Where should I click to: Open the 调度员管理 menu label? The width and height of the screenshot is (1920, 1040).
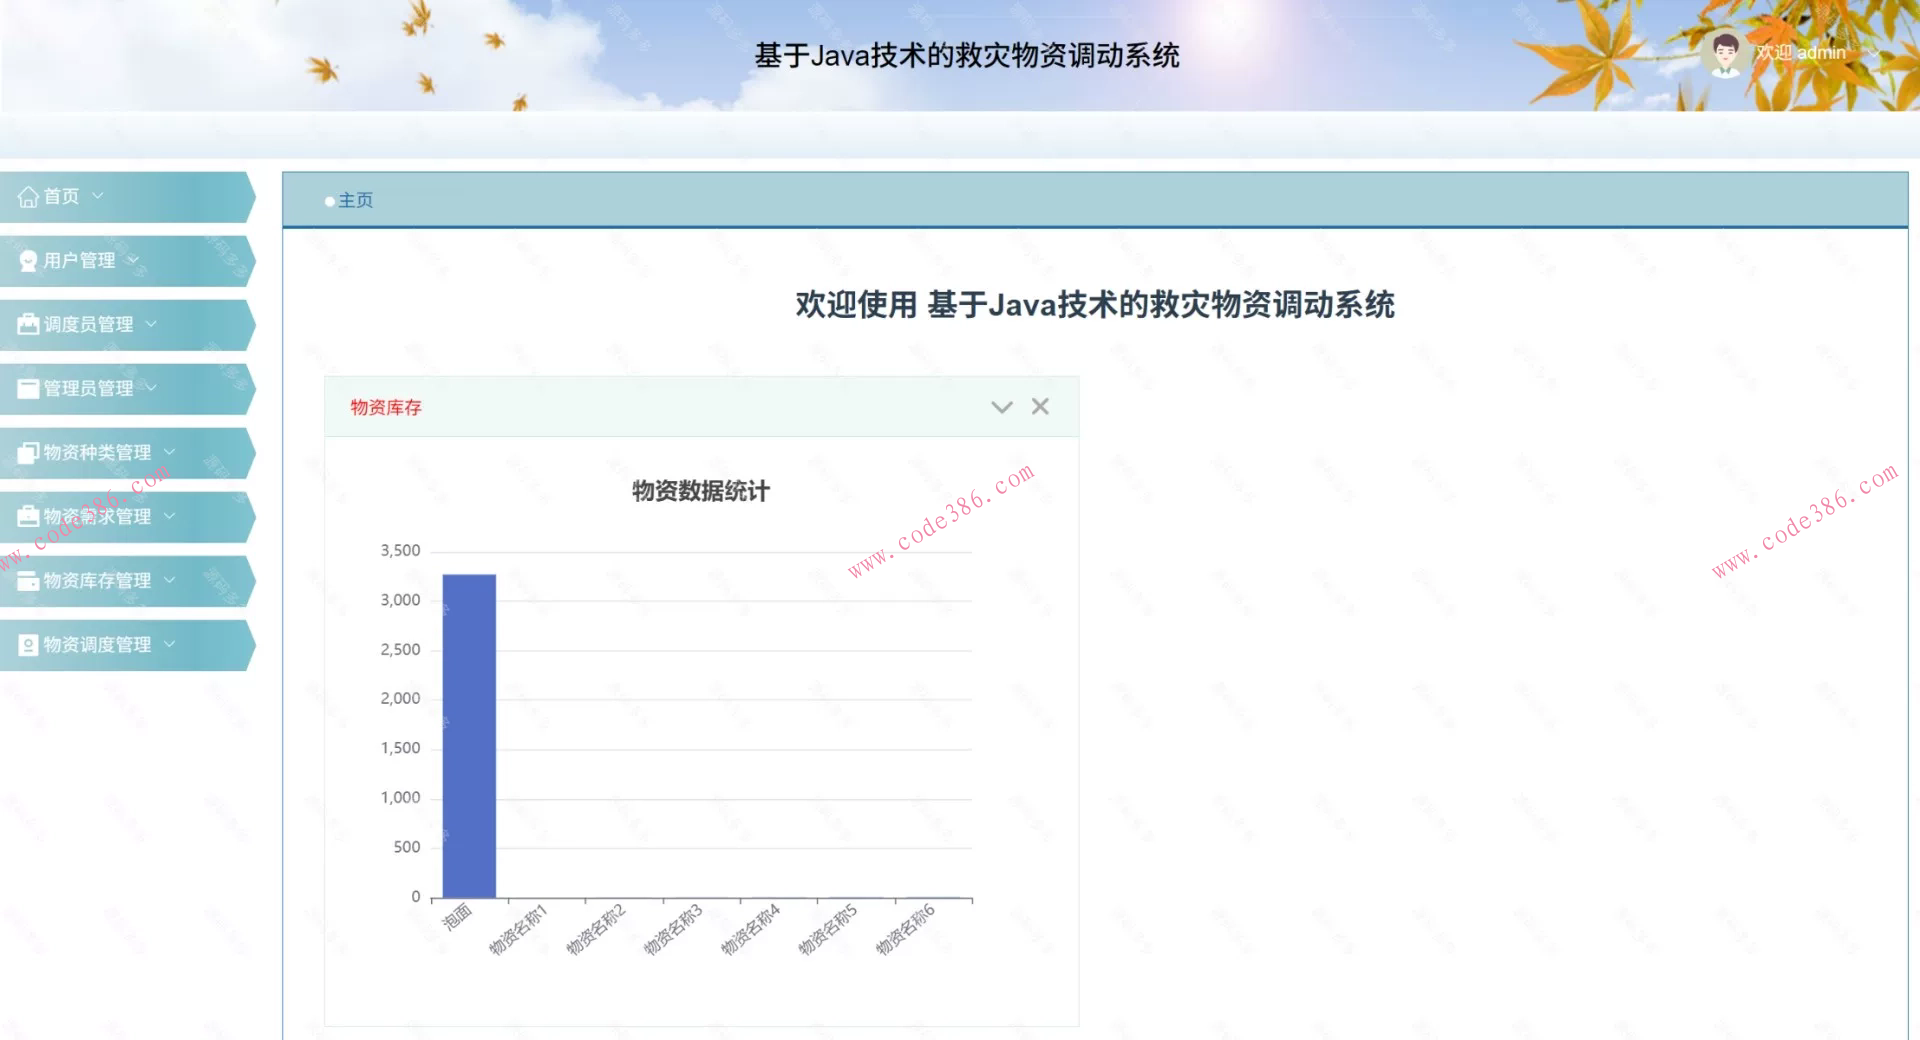click(x=88, y=324)
